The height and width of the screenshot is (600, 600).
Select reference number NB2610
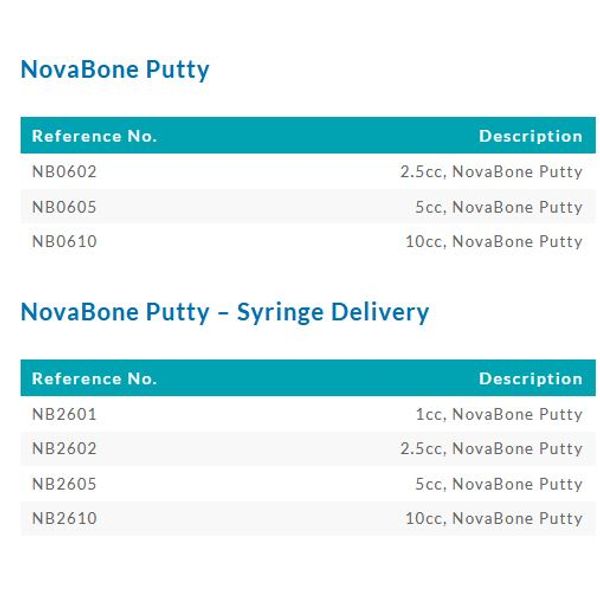[64, 518]
